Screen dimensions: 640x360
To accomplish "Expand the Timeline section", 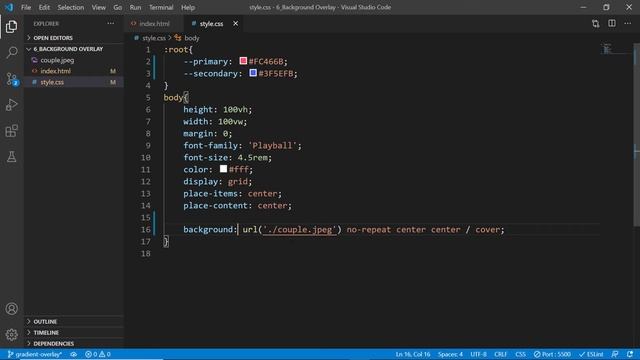I will click(74, 333).
